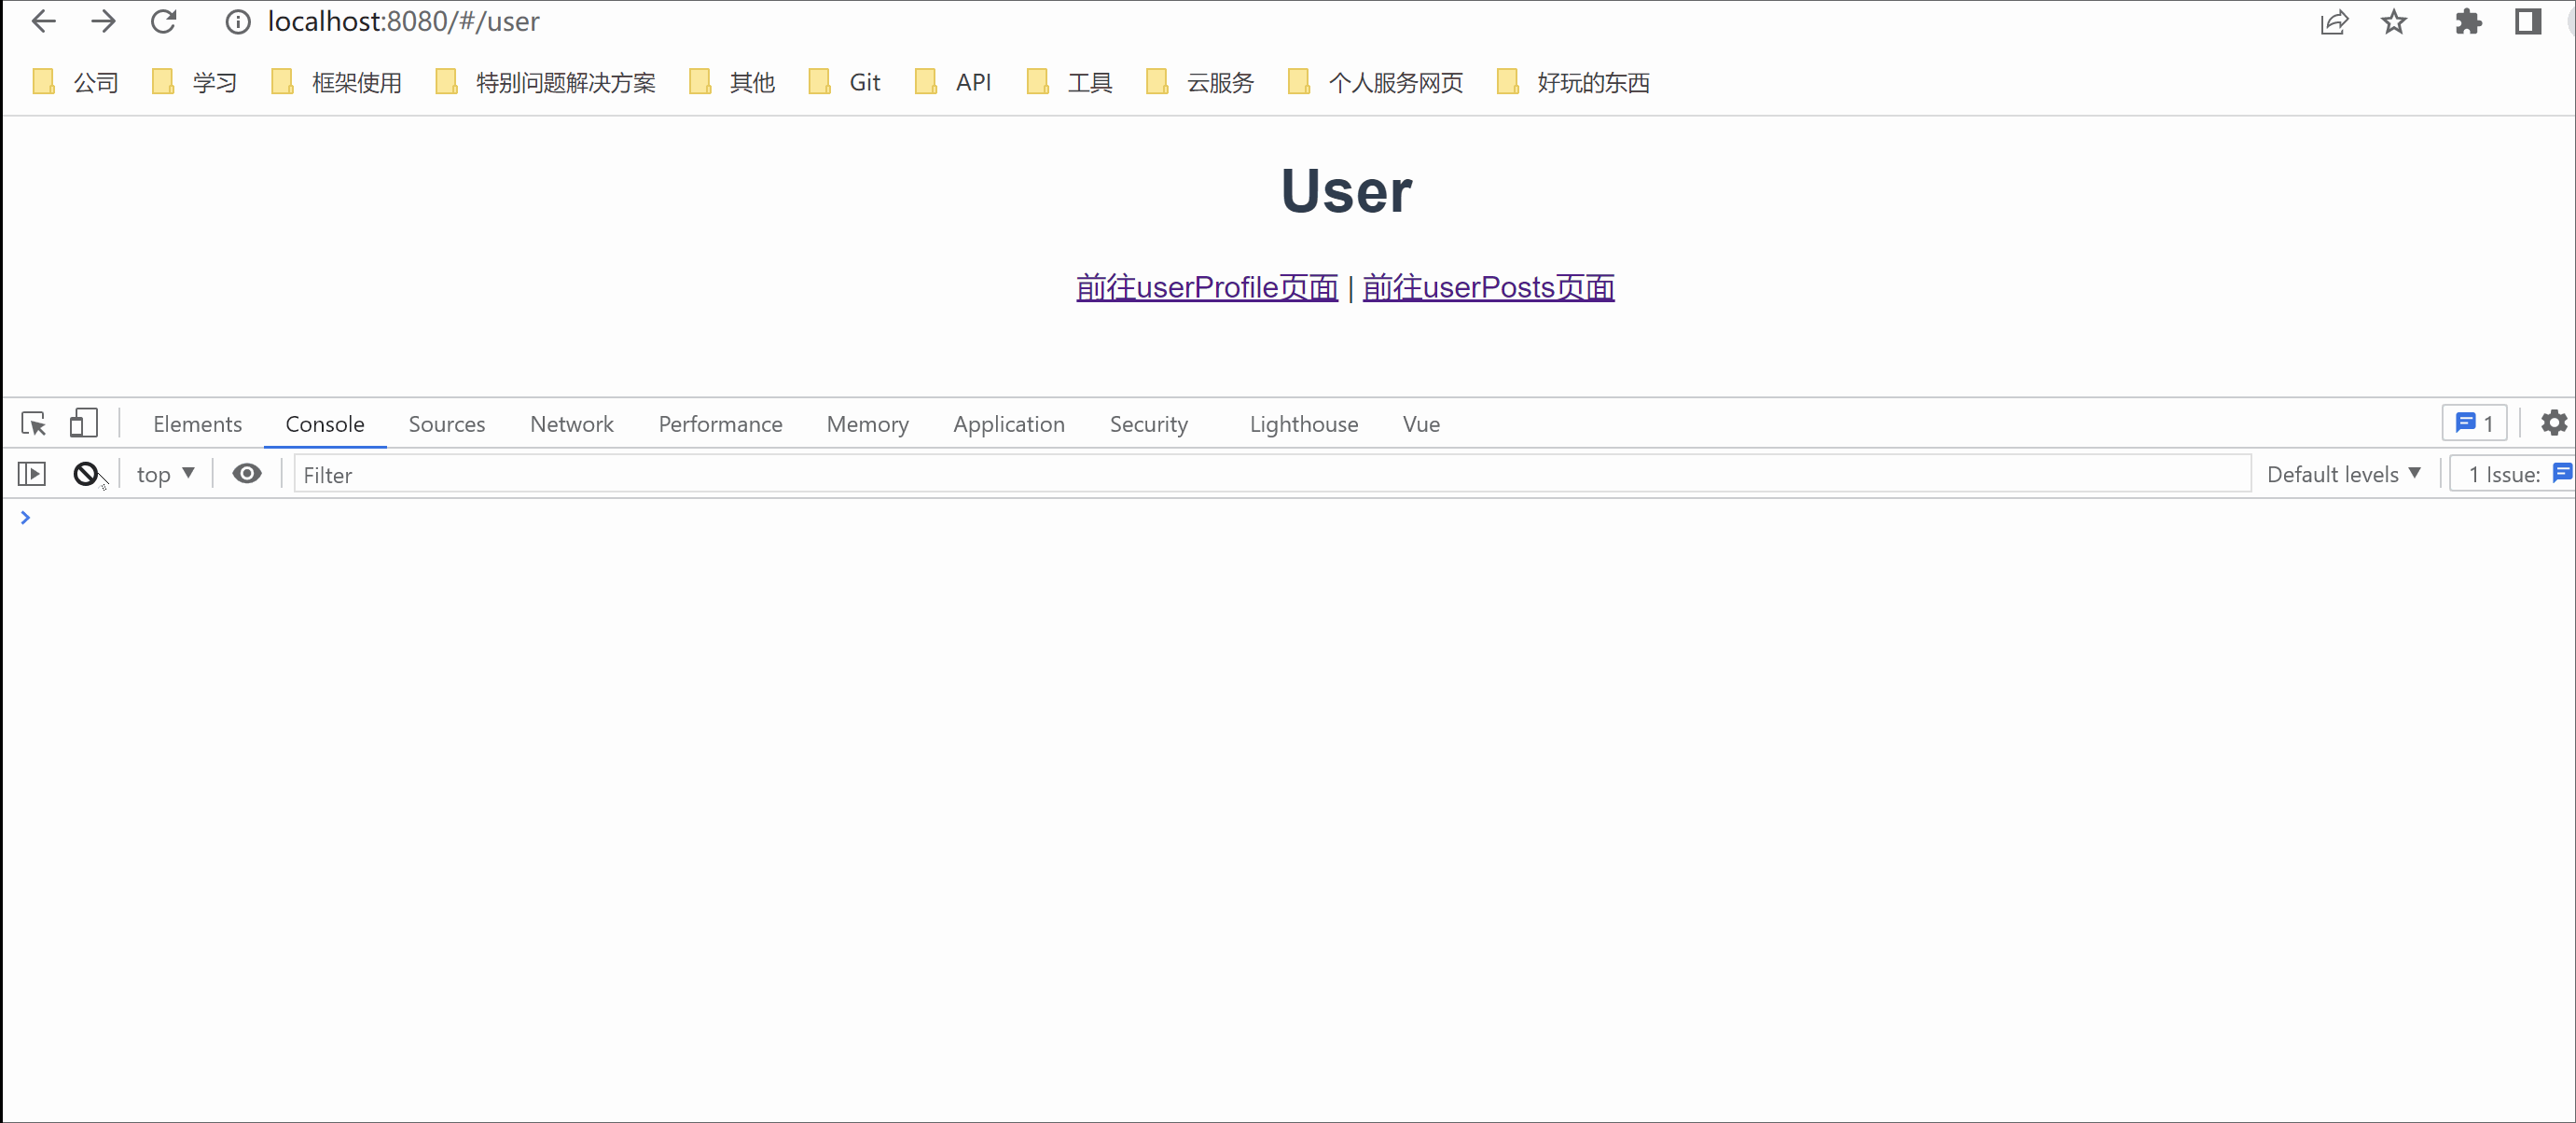The height and width of the screenshot is (1123, 2576).
Task: Toggle the live expression eye icon
Action: 247,474
